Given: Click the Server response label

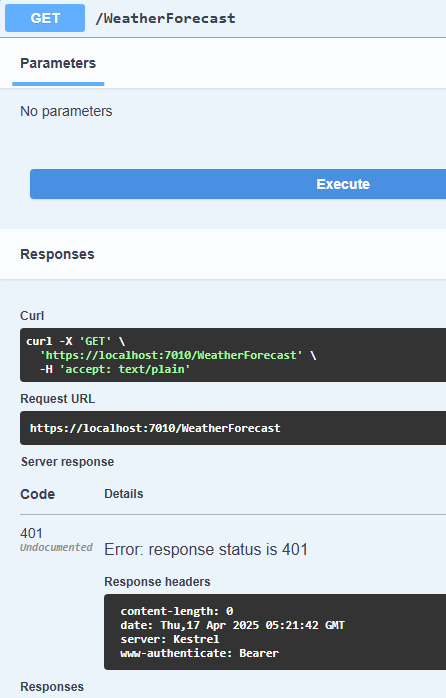Looking at the screenshot, I should point(67,462).
